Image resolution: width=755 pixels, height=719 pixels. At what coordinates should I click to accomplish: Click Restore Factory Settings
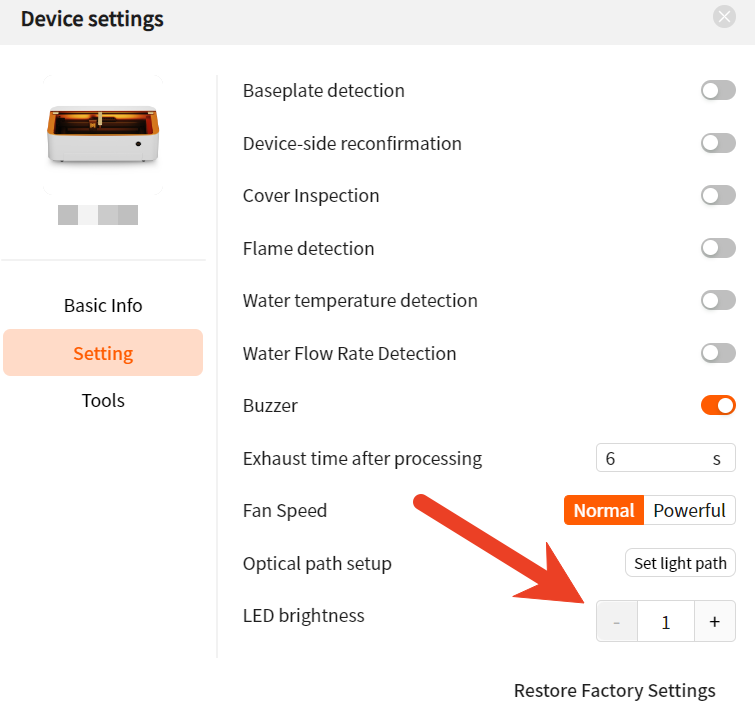(614, 691)
